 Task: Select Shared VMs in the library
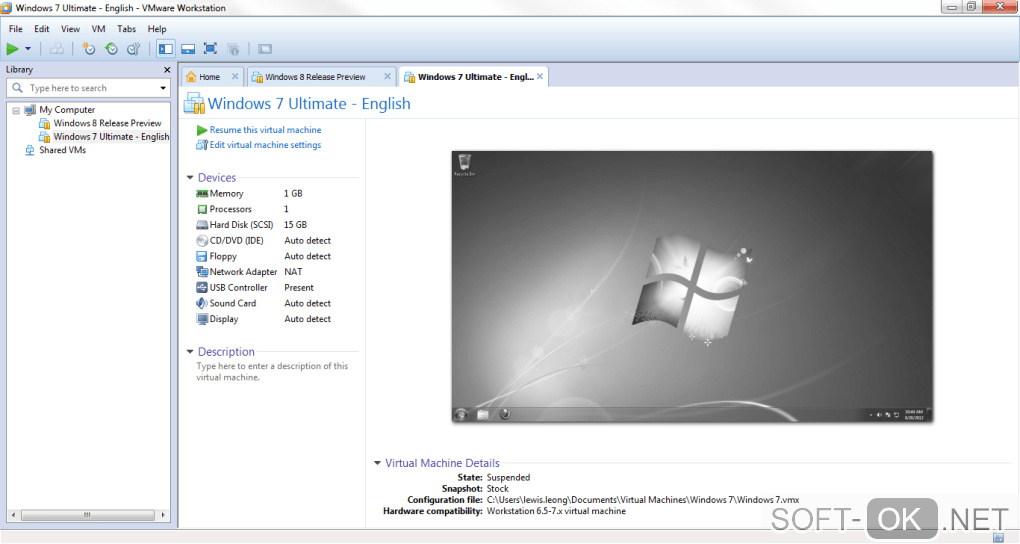click(62, 150)
